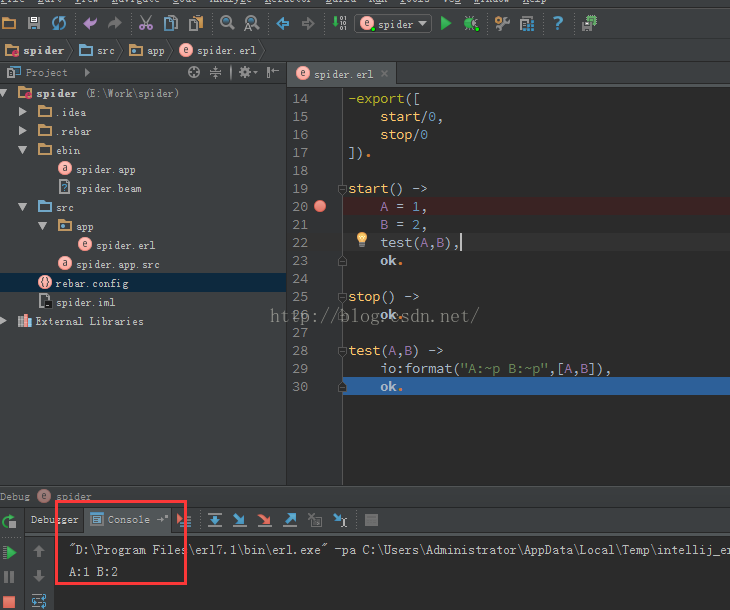Collapse all nodes in Project panel
This screenshot has width=730, height=610.
216,73
